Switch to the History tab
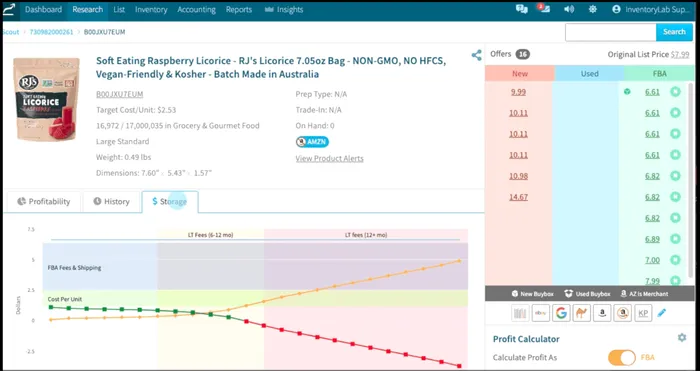 112,202
